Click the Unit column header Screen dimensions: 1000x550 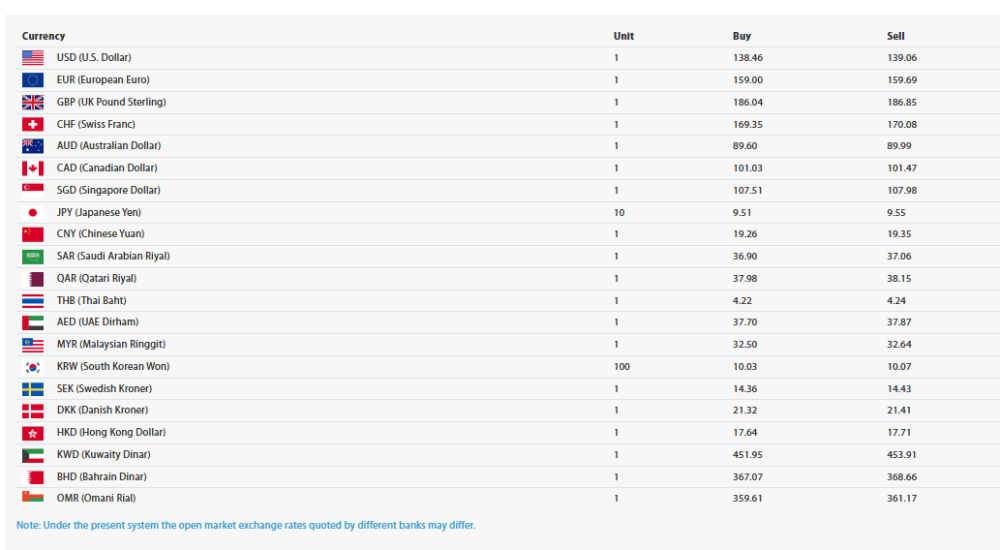624,36
